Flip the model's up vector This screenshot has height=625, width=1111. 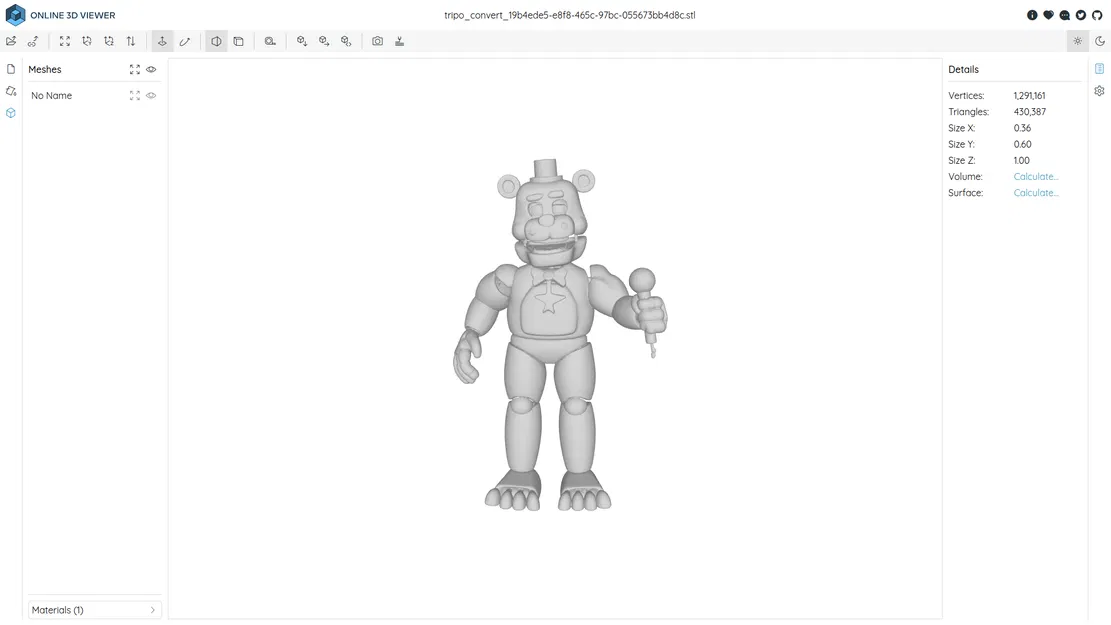[130, 41]
